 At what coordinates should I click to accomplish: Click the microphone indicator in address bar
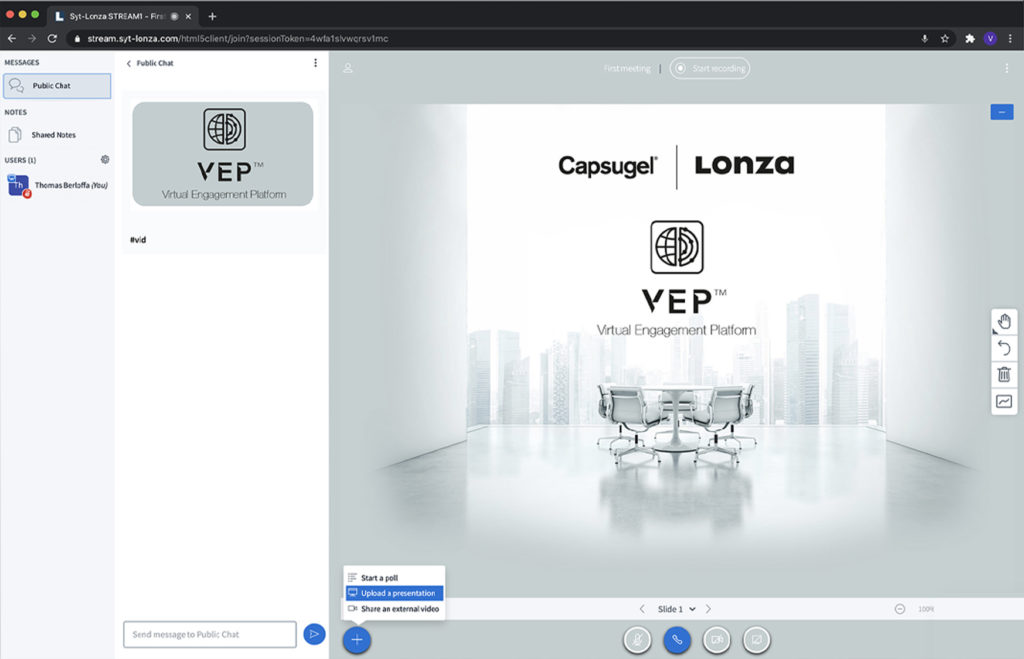(x=924, y=39)
